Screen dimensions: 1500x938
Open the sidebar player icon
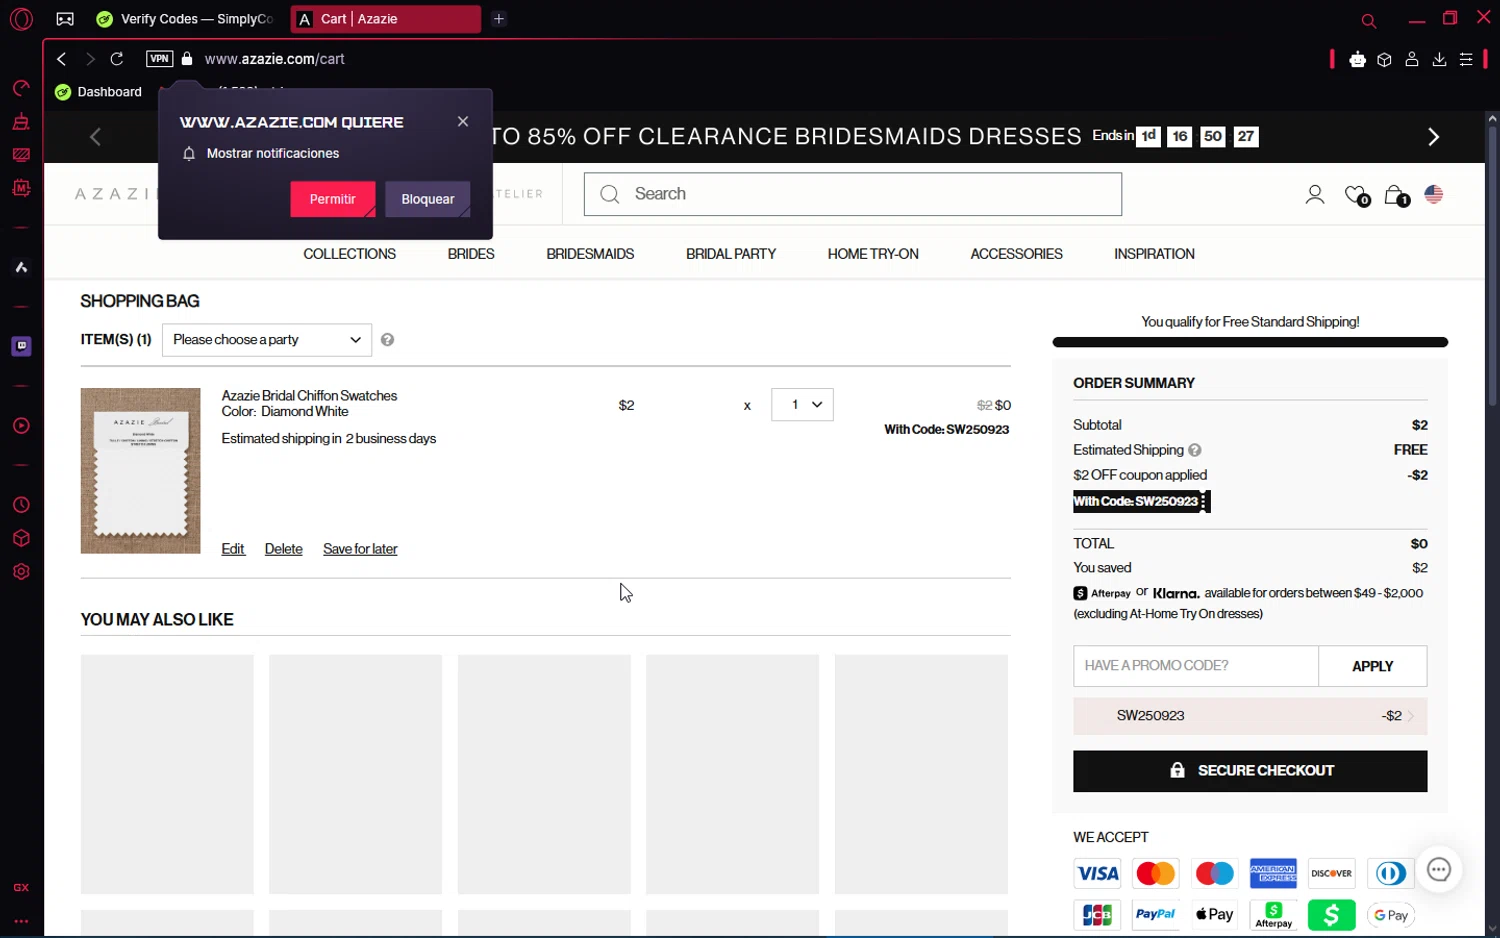(21, 426)
